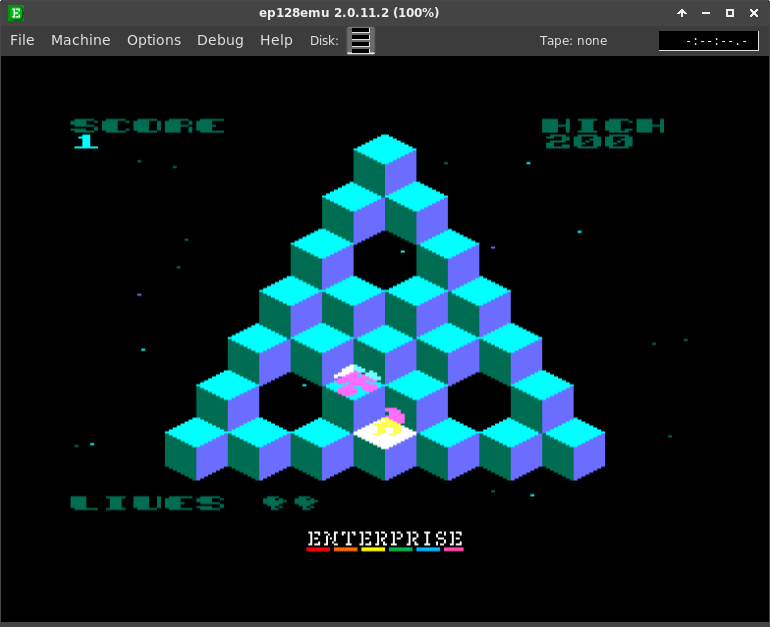Image resolution: width=770 pixels, height=627 pixels.
Task: Click the first remaining life icon
Action: click(274, 502)
